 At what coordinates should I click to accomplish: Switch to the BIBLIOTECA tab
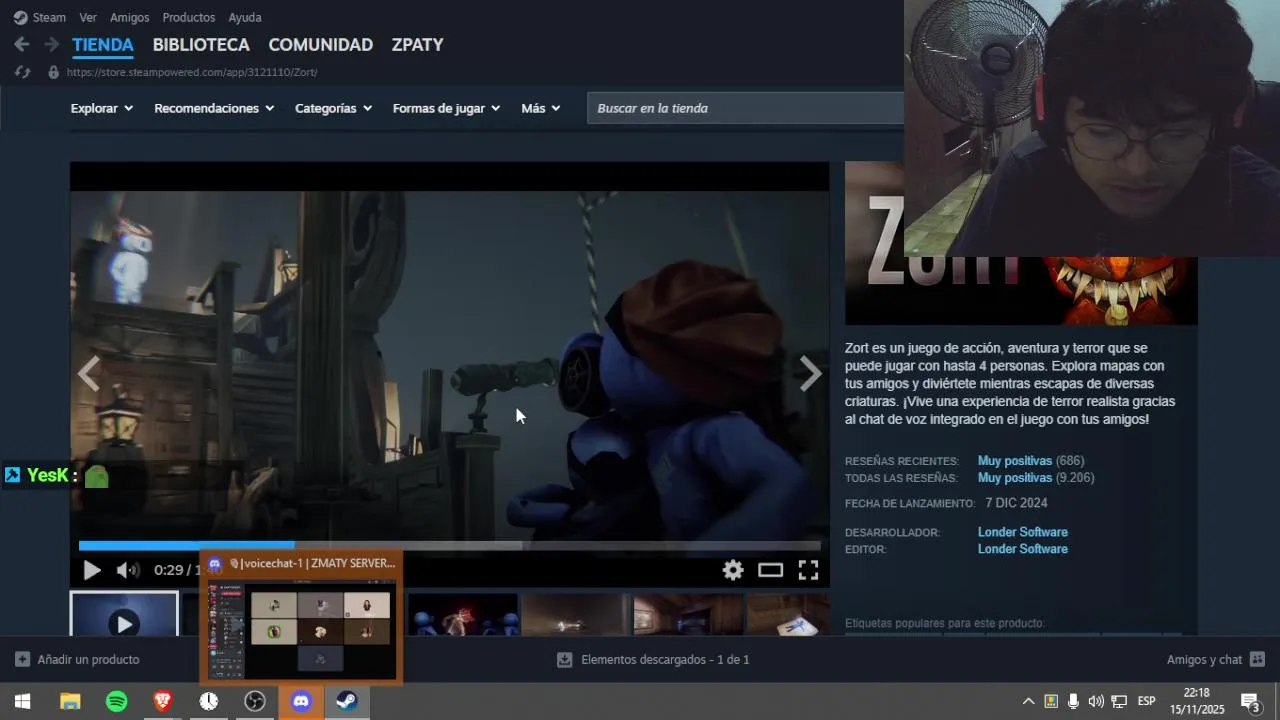tap(201, 45)
